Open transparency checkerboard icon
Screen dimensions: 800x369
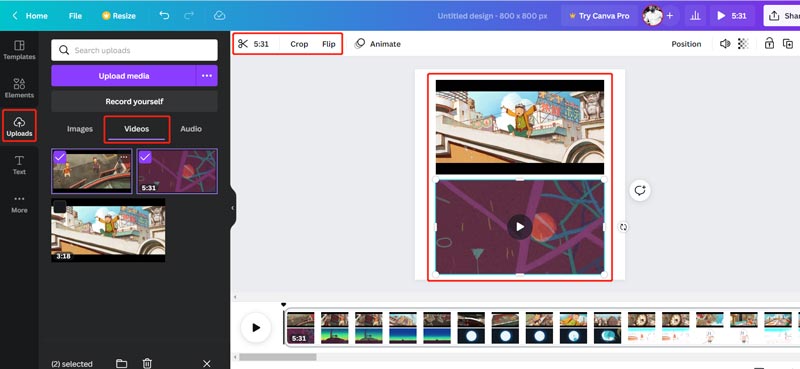pyautogui.click(x=743, y=44)
